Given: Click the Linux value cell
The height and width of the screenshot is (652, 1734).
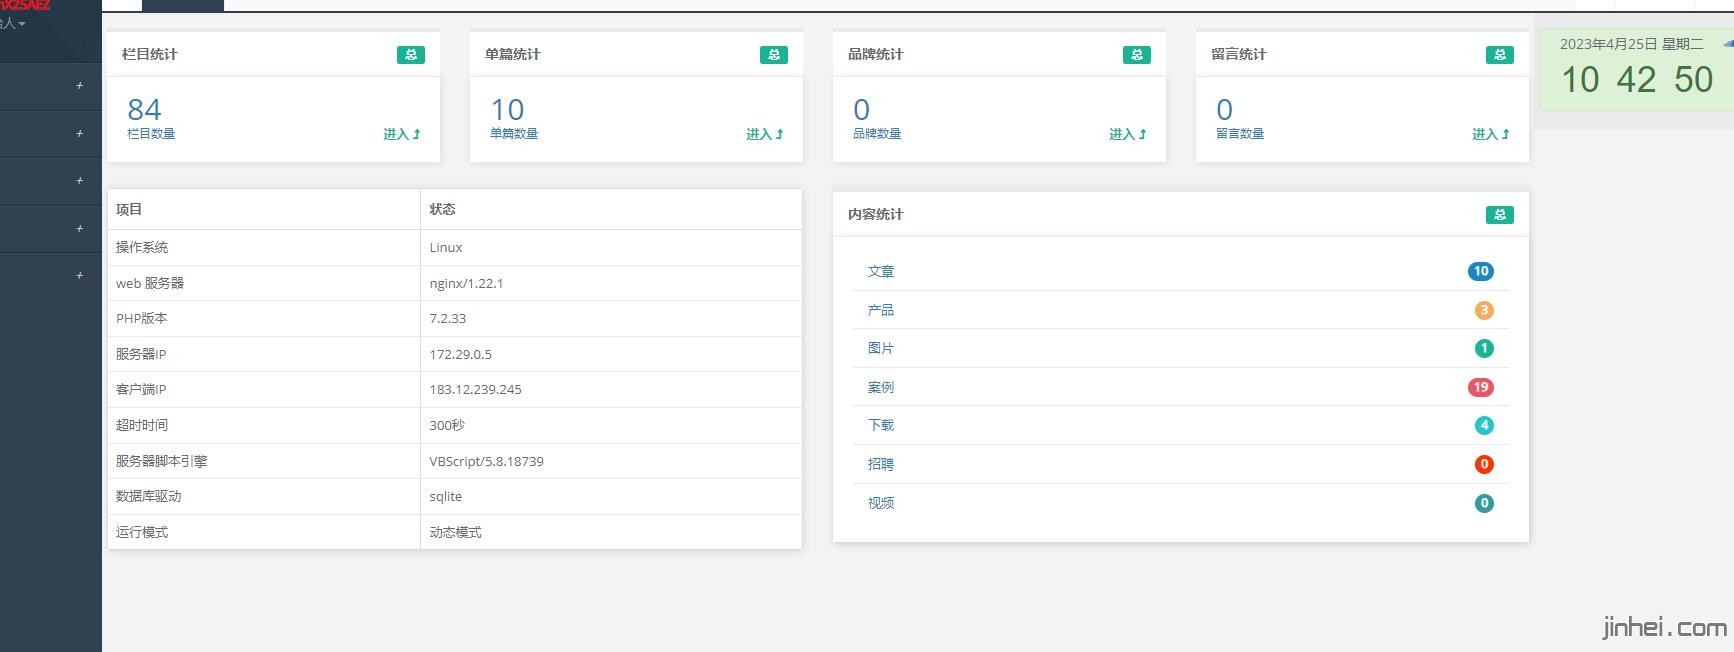Looking at the screenshot, I should click(x=446, y=248).
